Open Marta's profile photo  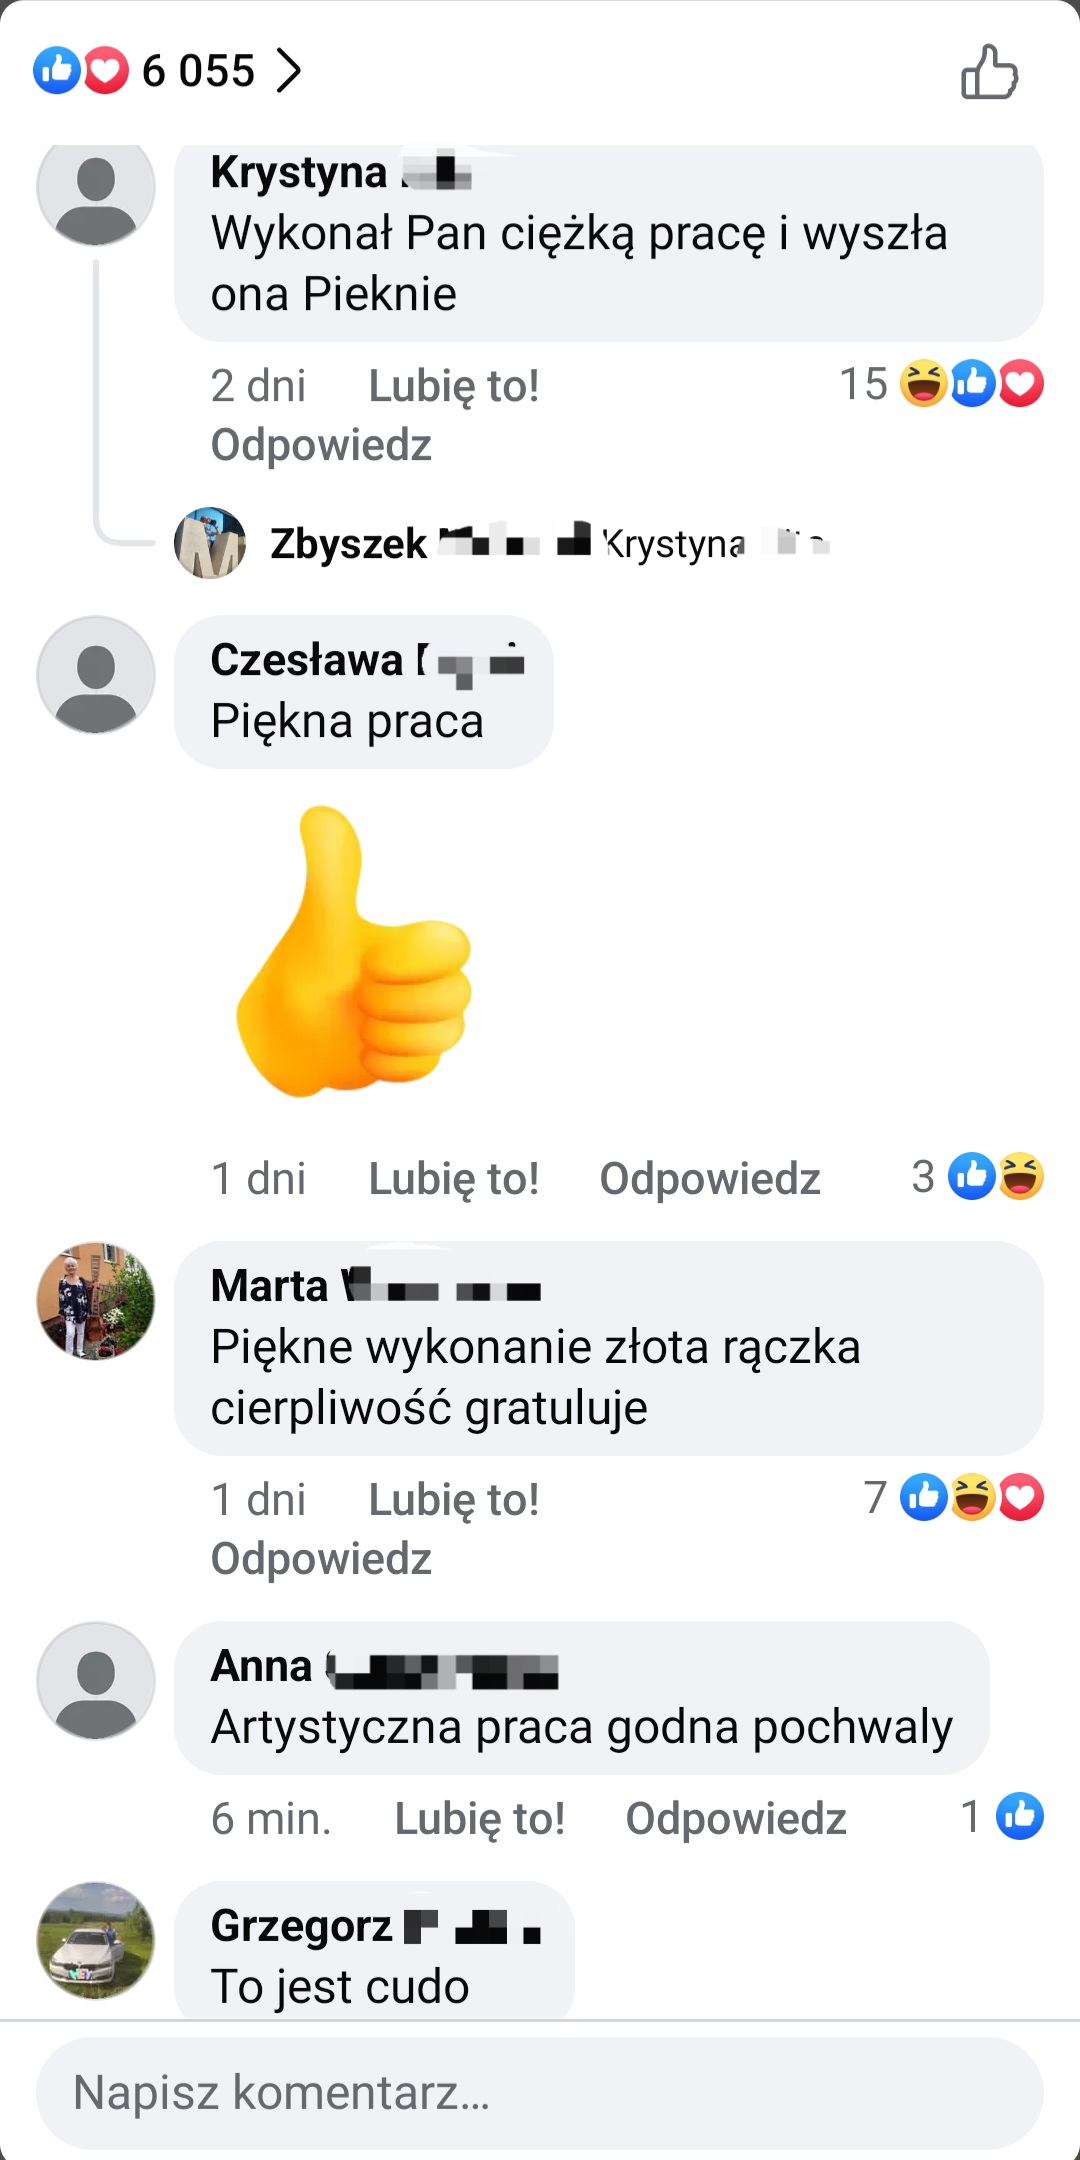coord(96,1301)
